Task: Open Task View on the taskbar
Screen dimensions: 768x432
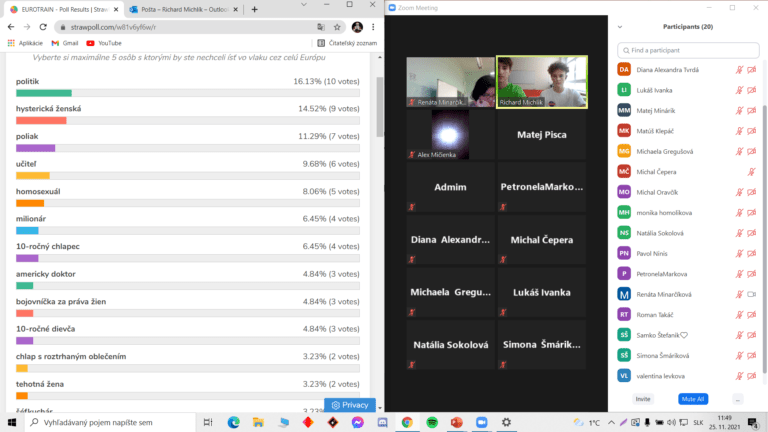Action: tap(208, 422)
